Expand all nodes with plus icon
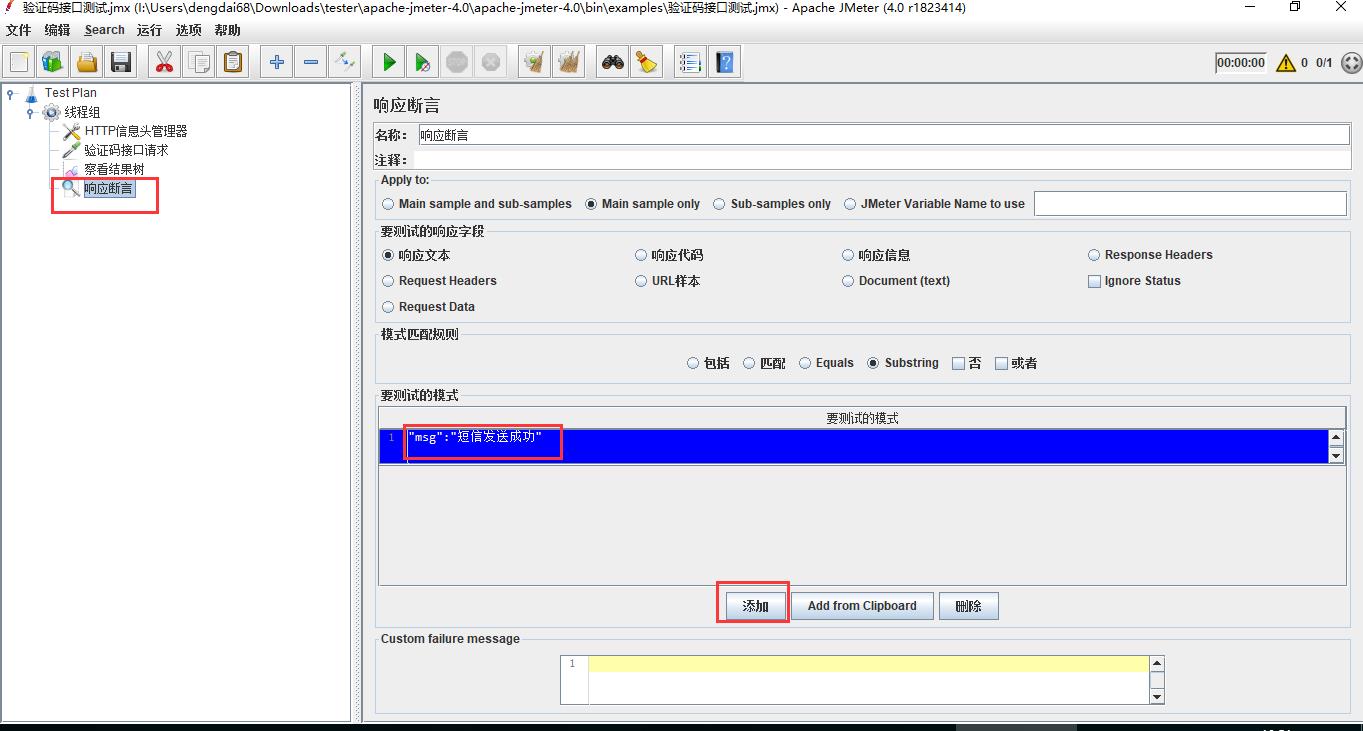Screen dimensions: 1363x731 (277, 62)
